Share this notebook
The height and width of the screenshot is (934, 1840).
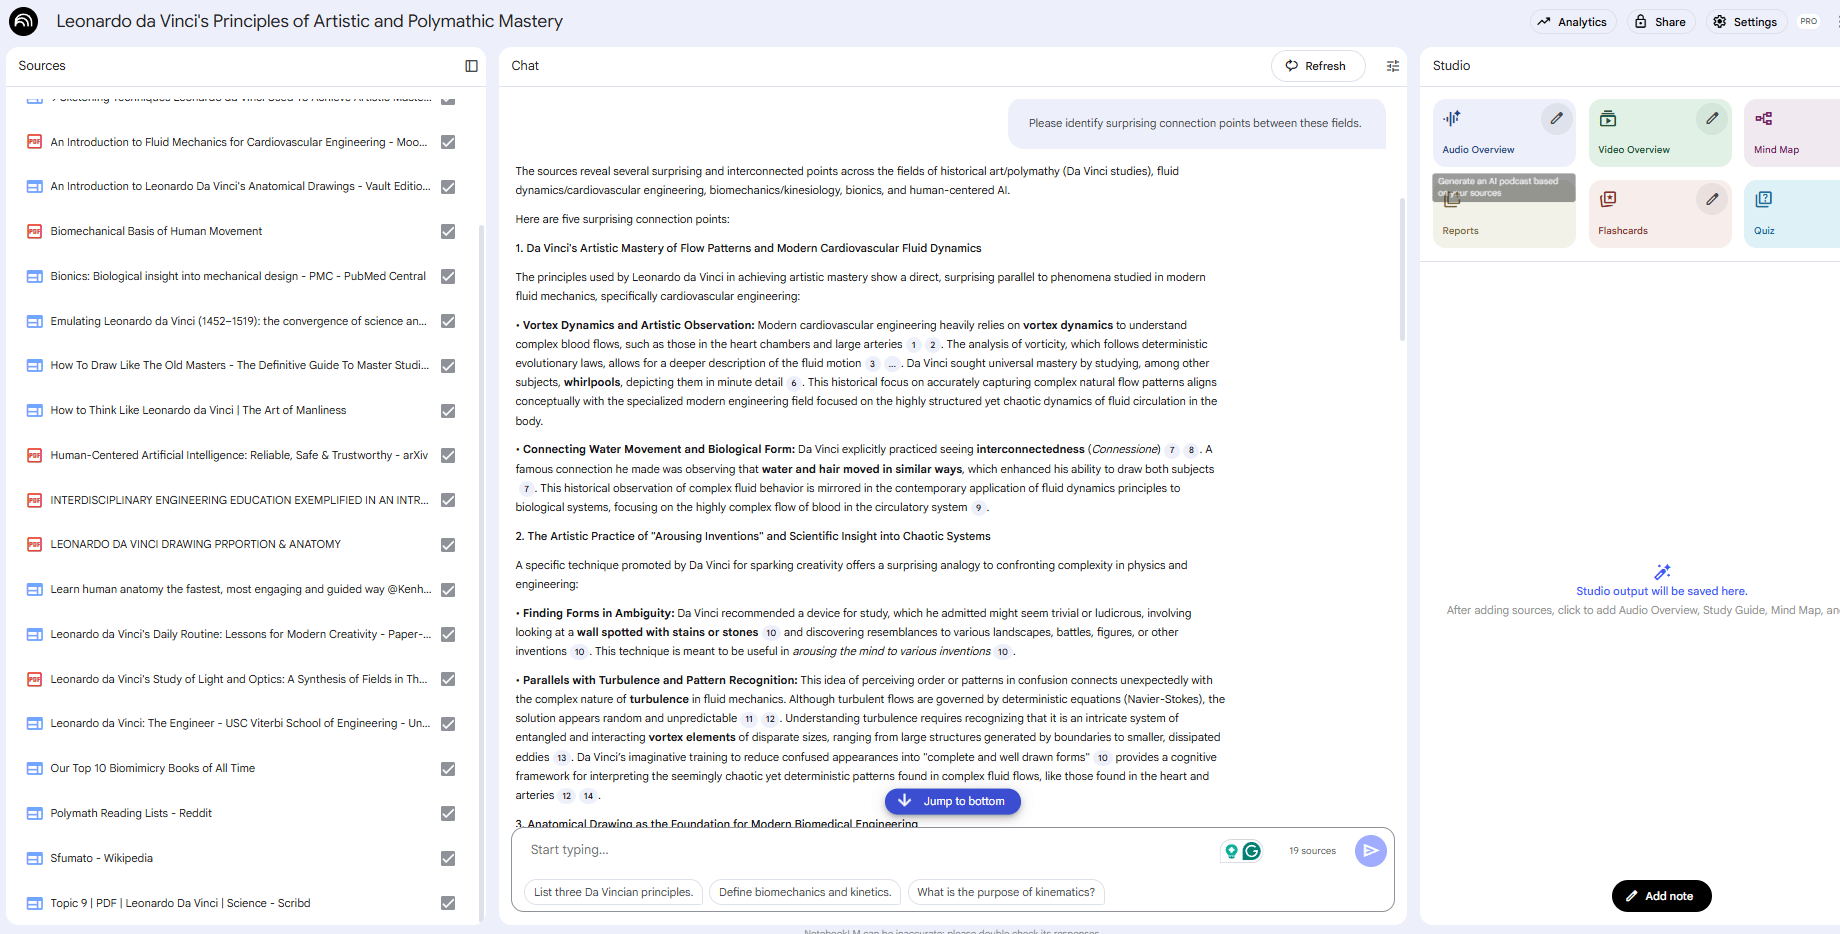pos(1659,22)
